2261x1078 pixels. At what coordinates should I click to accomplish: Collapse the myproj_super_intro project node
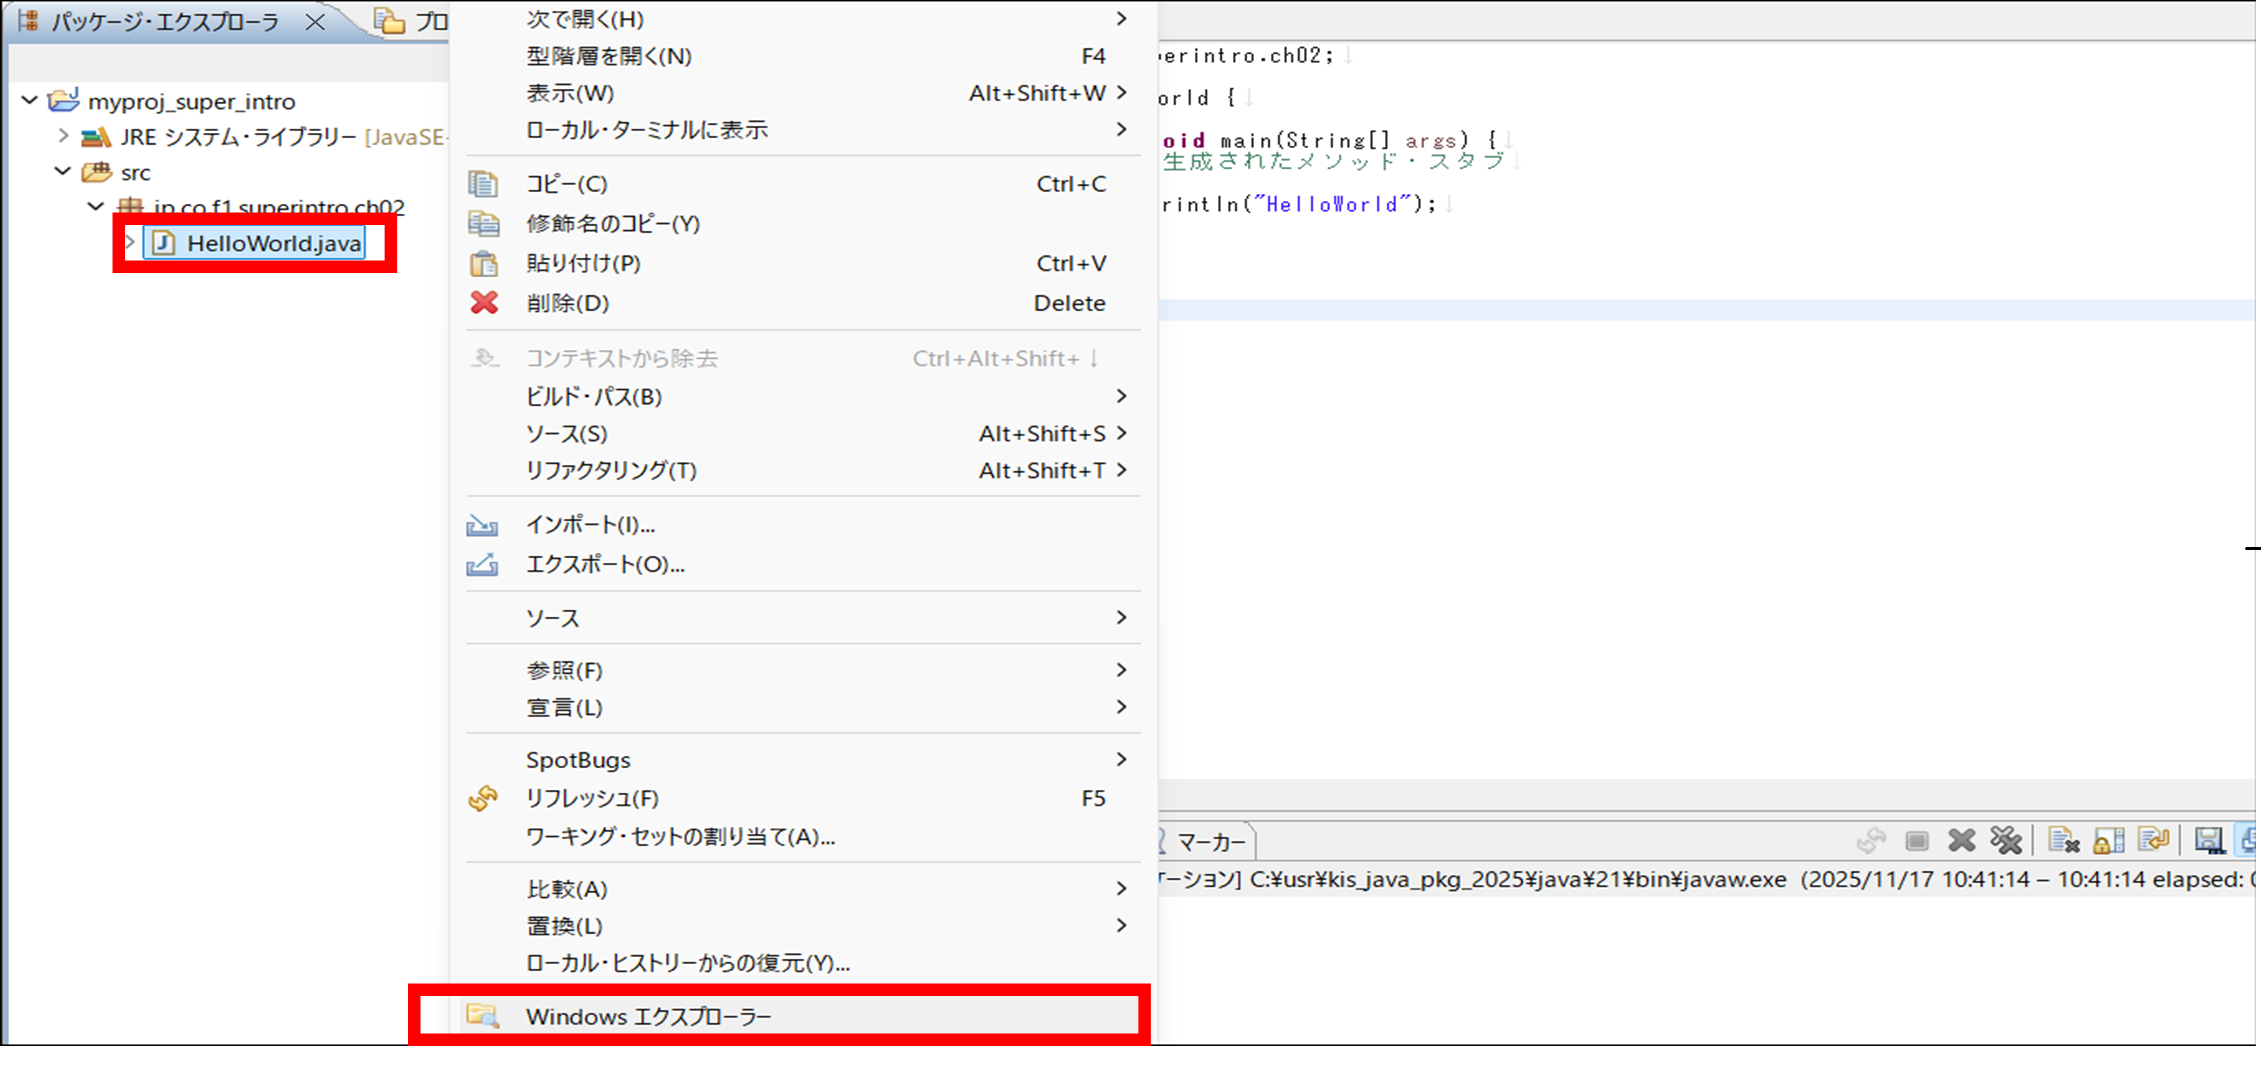[30, 100]
